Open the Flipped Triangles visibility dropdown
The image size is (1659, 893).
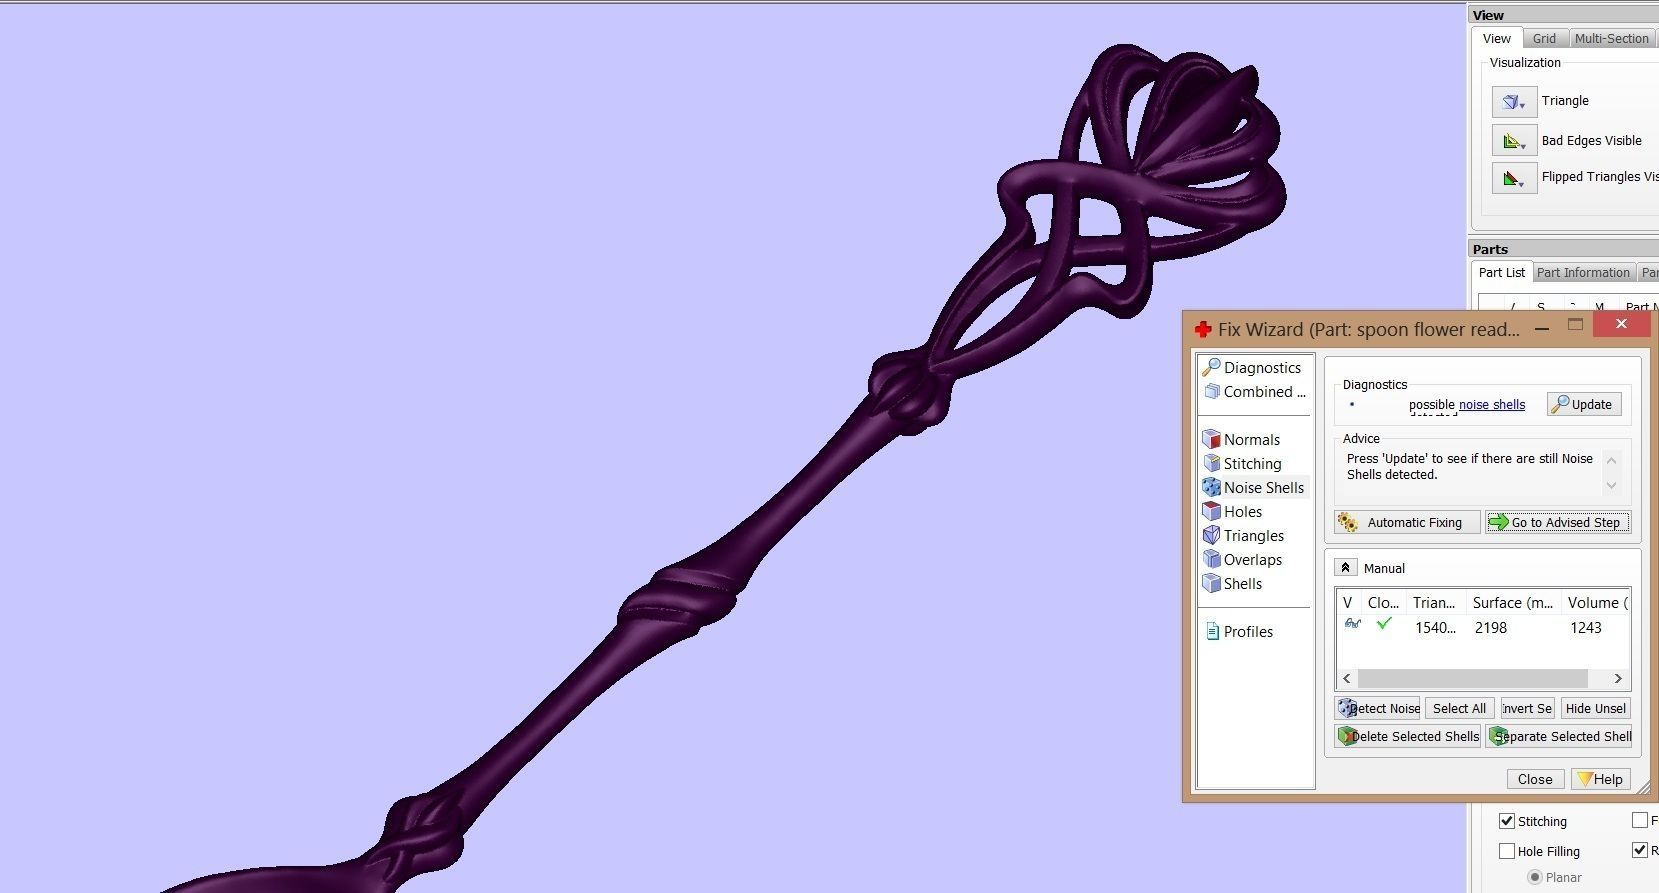coord(1514,177)
